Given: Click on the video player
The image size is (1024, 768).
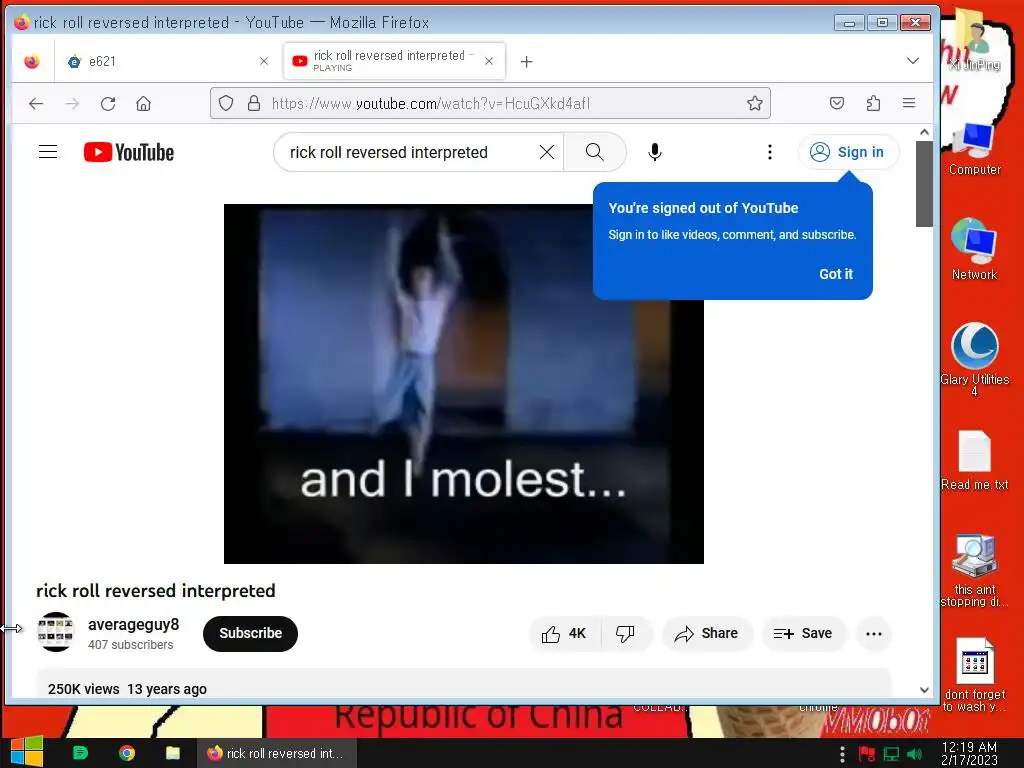Looking at the screenshot, I should 464,384.
